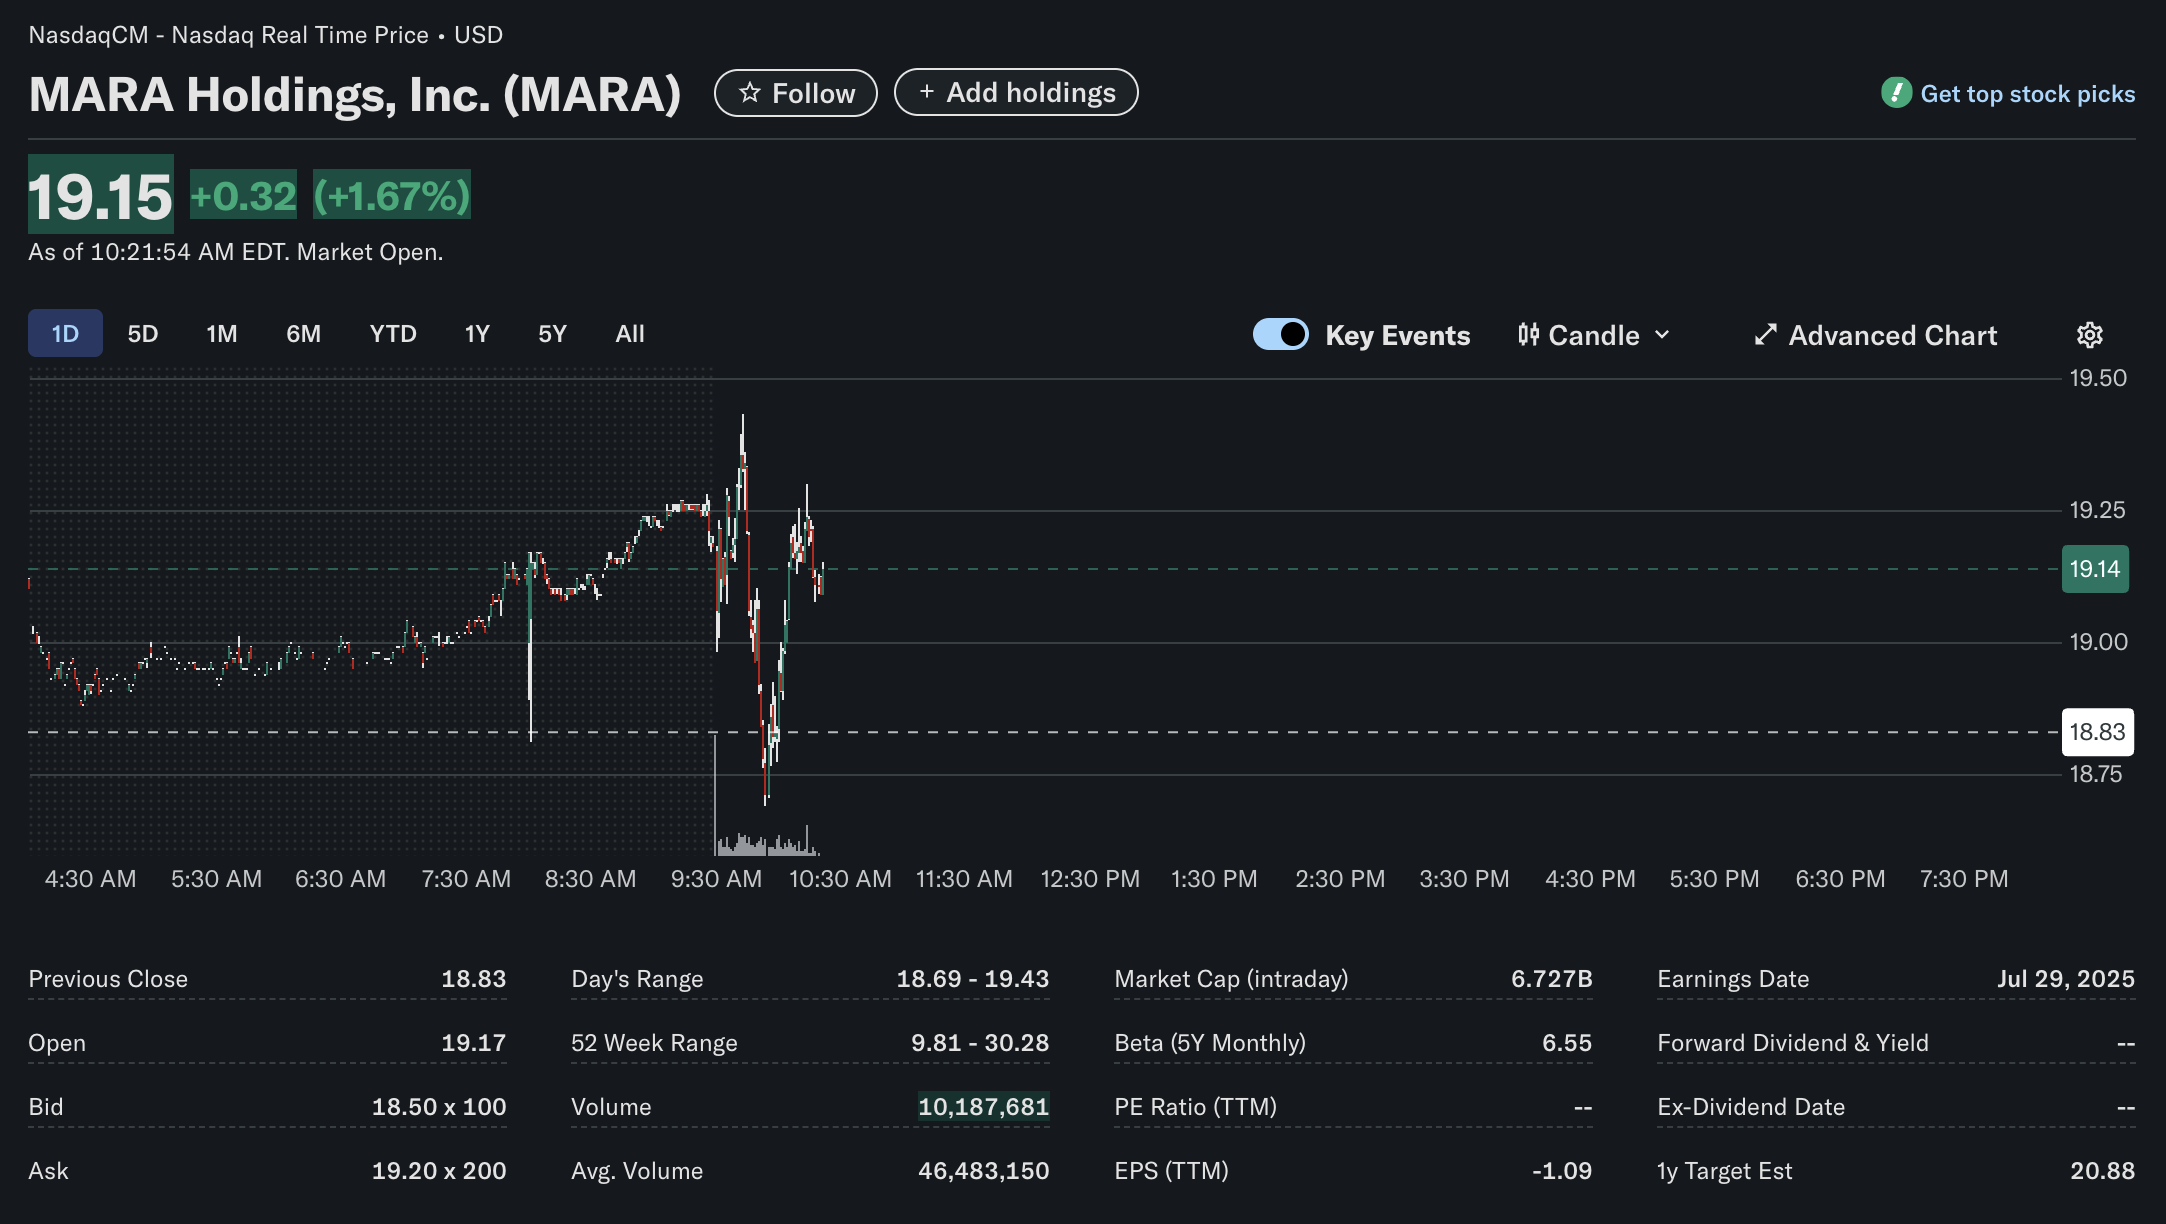This screenshot has height=1224, width=2166.
Task: Toggle the Key Events switch
Action: pyautogui.click(x=1280, y=334)
